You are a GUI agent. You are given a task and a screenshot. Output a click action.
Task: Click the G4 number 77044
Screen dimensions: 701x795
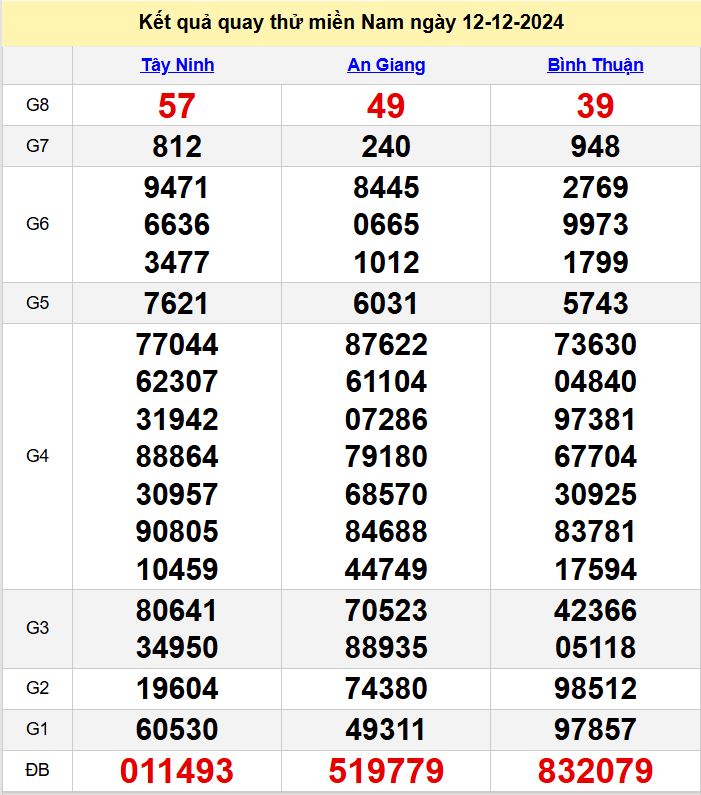pos(177,344)
